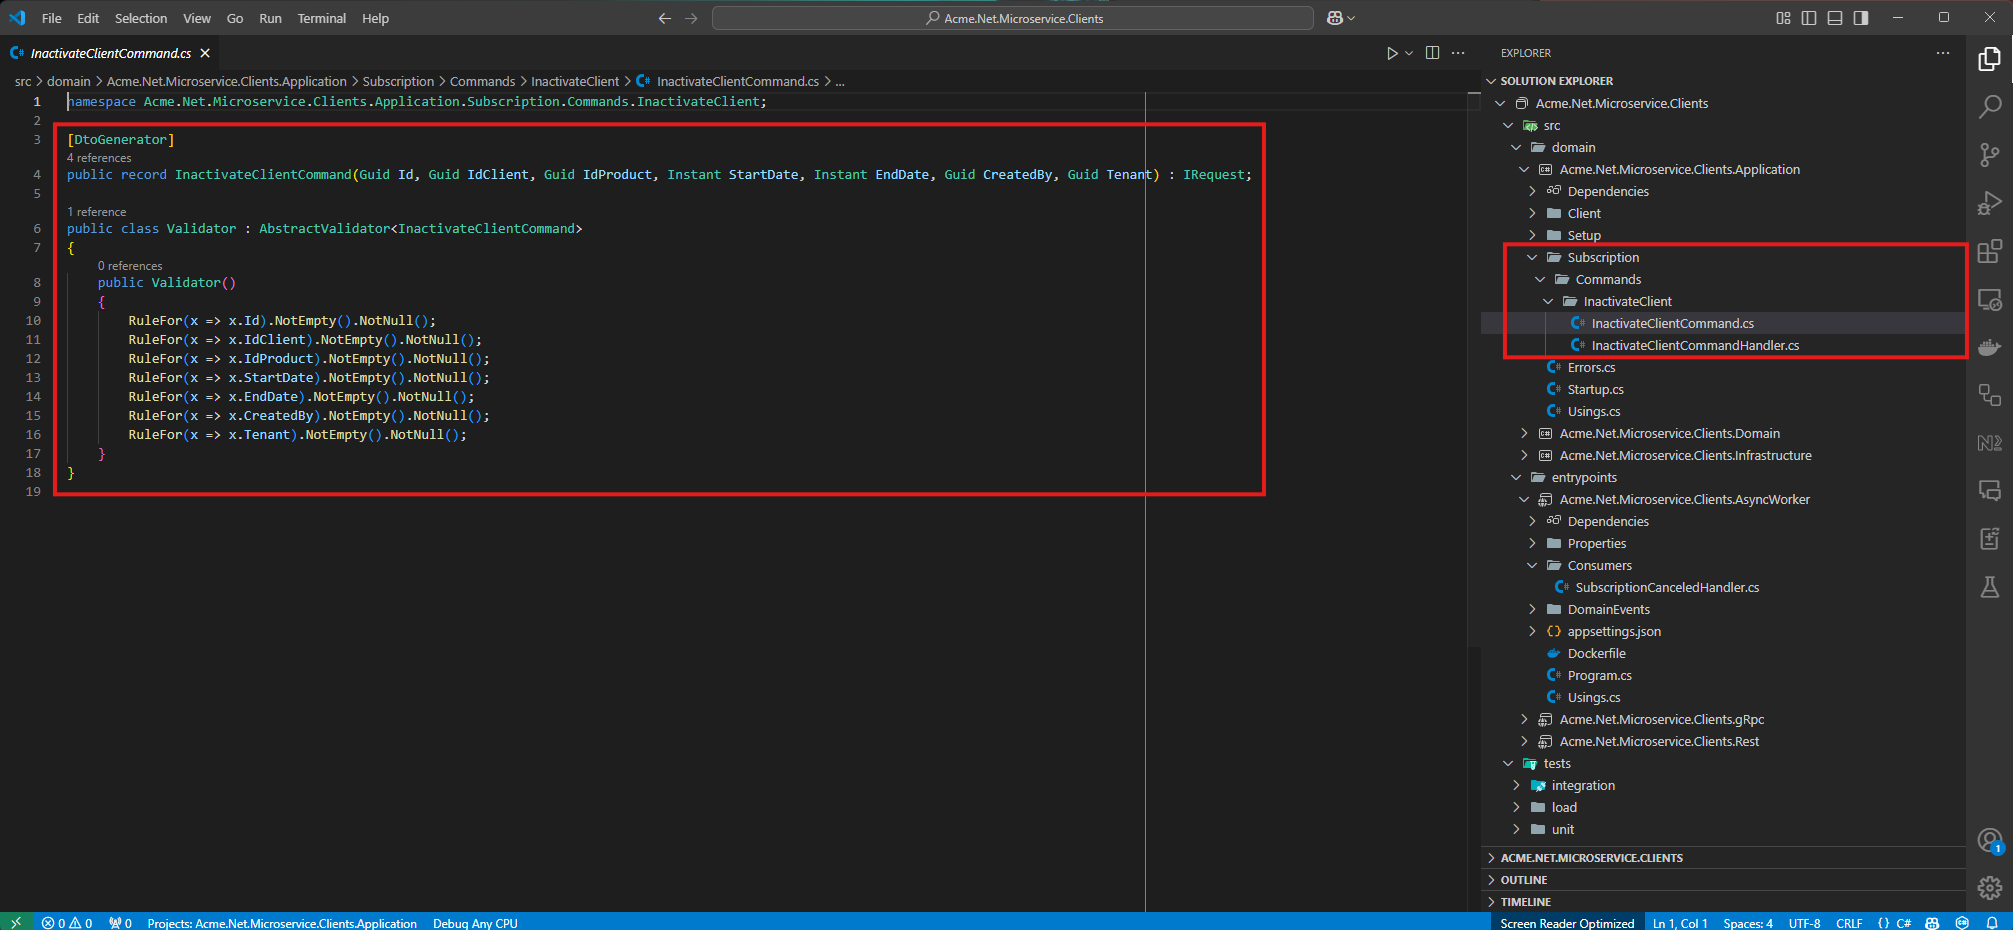
Task: Open Dockerfile in explorer tree
Action: [1596, 653]
